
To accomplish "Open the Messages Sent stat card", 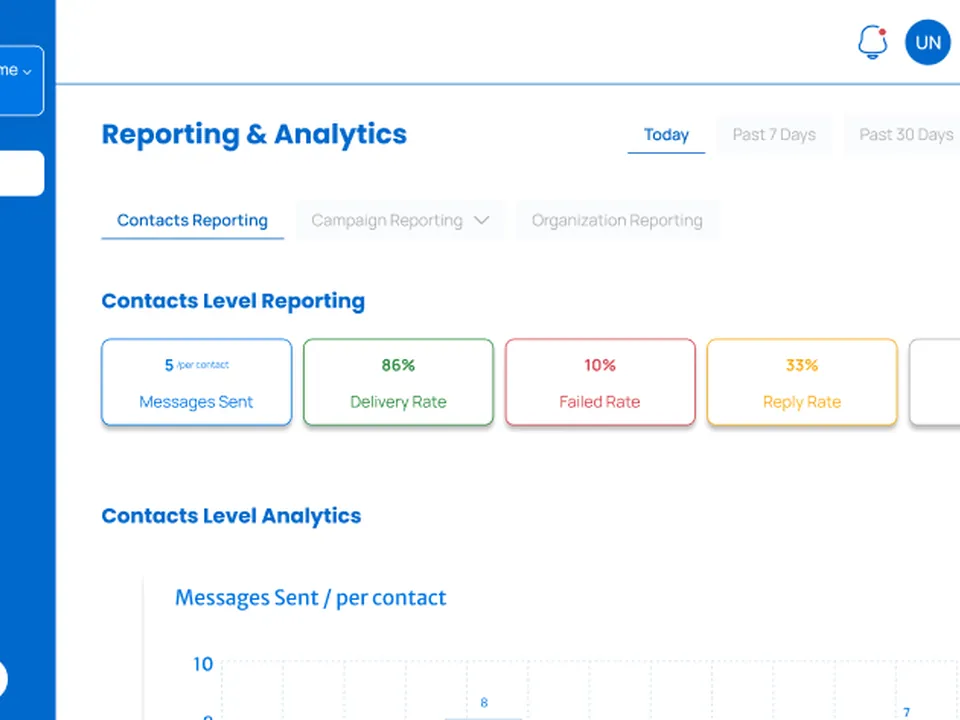I will [197, 382].
